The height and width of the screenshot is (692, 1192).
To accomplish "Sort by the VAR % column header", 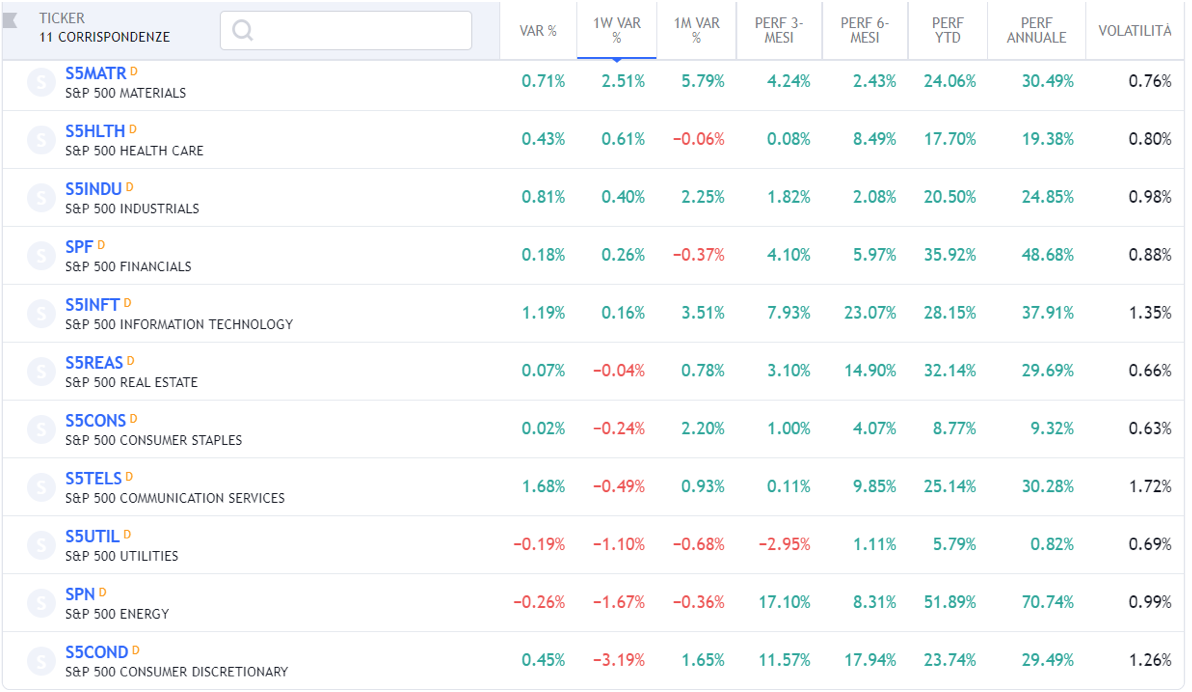I will click(x=538, y=31).
